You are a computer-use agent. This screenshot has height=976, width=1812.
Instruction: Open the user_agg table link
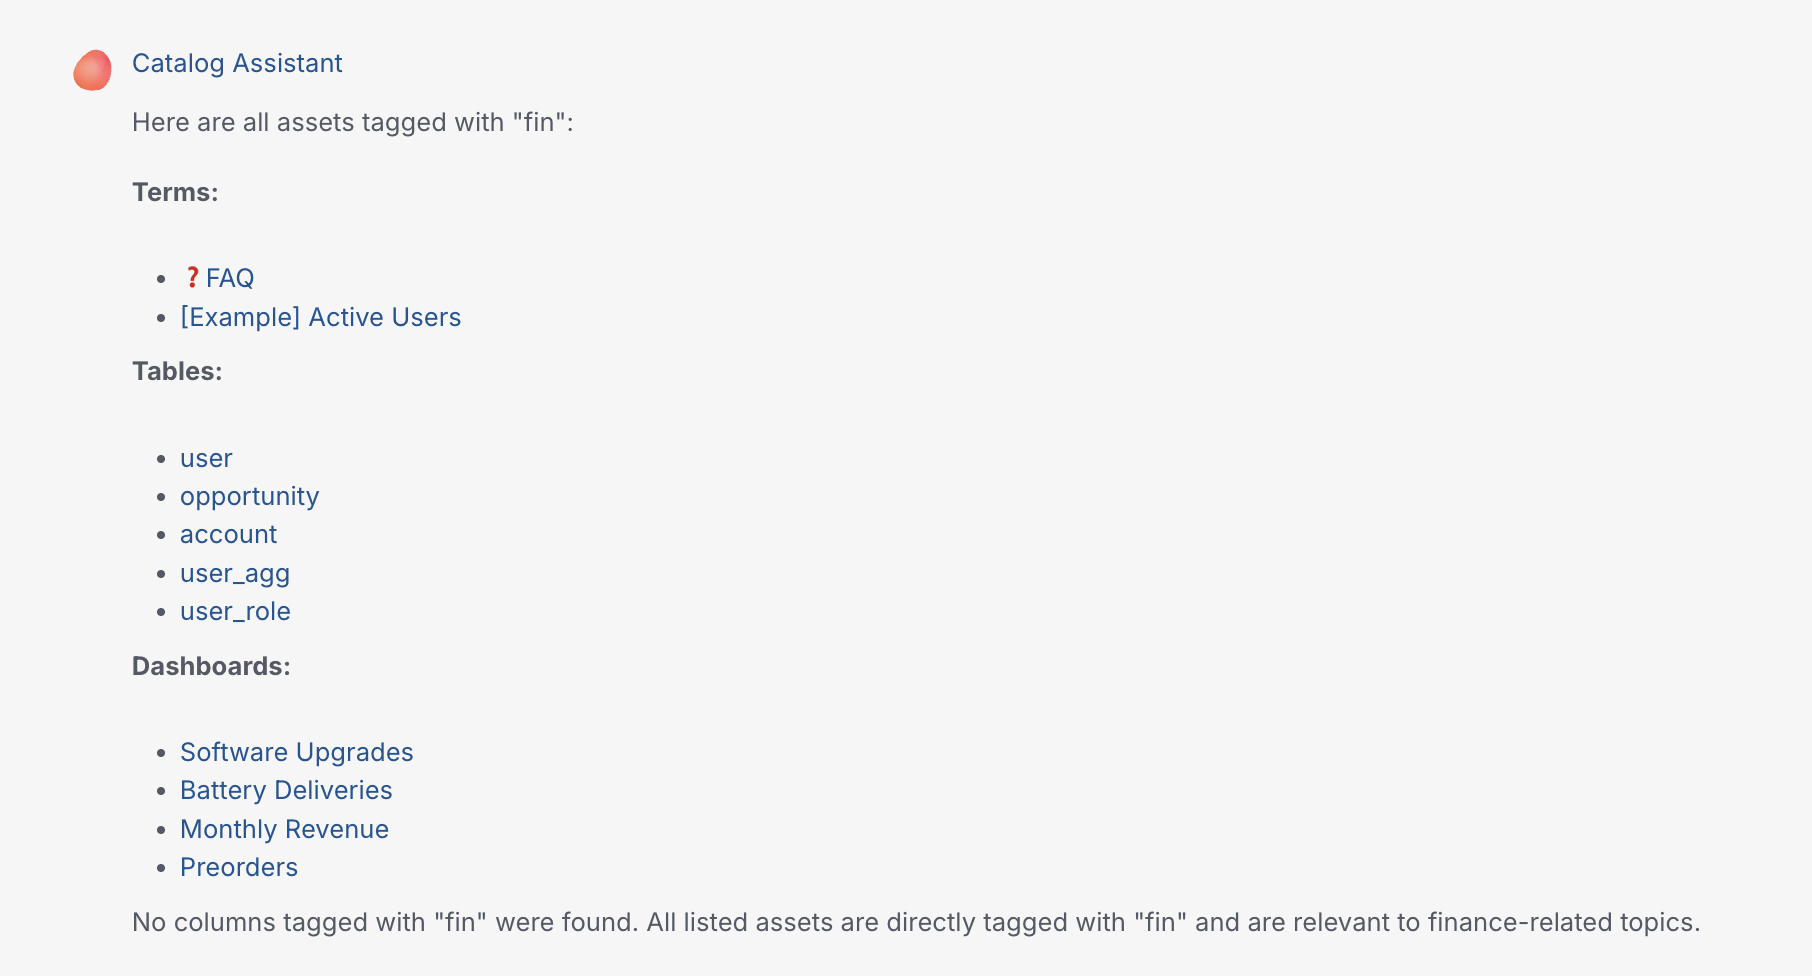pyautogui.click(x=235, y=573)
